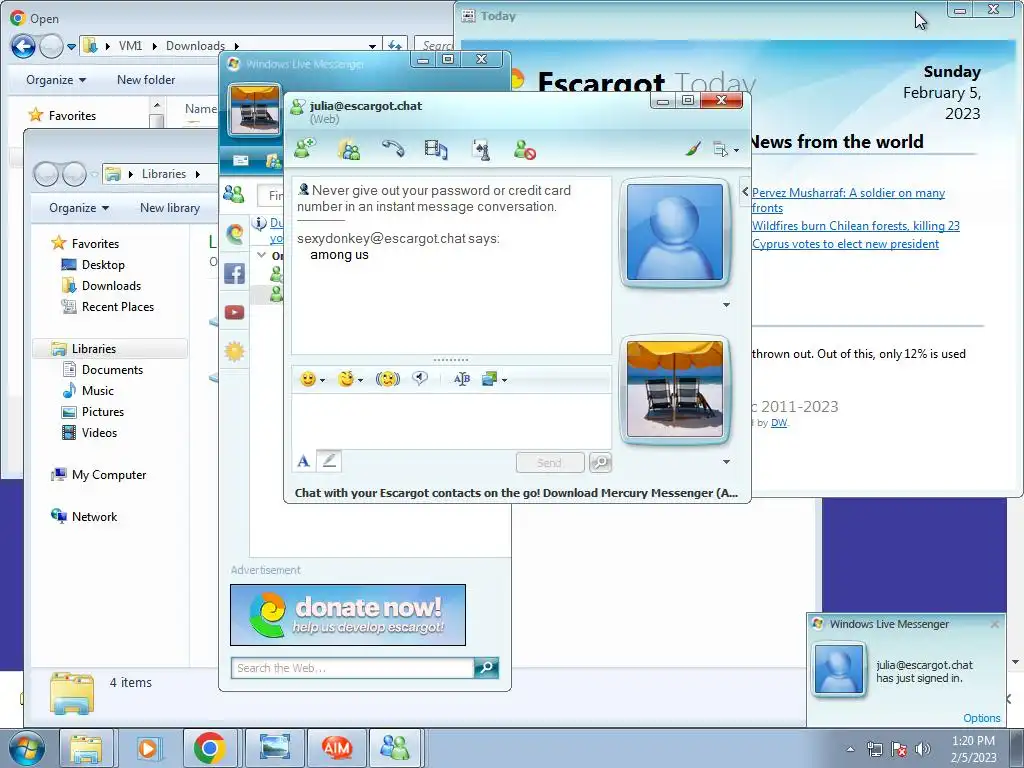Image resolution: width=1024 pixels, height=768 pixels.
Task: Open julia's display picture options arrow
Action: pos(726,305)
